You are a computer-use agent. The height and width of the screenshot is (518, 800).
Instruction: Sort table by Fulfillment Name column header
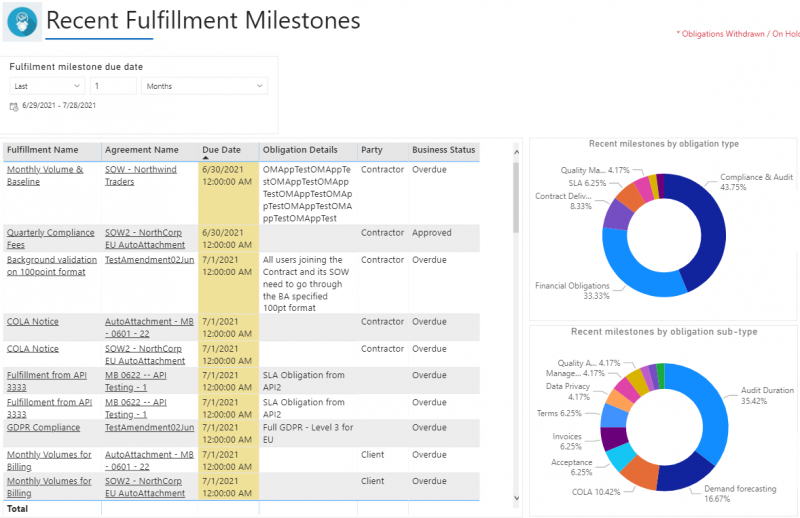point(43,150)
